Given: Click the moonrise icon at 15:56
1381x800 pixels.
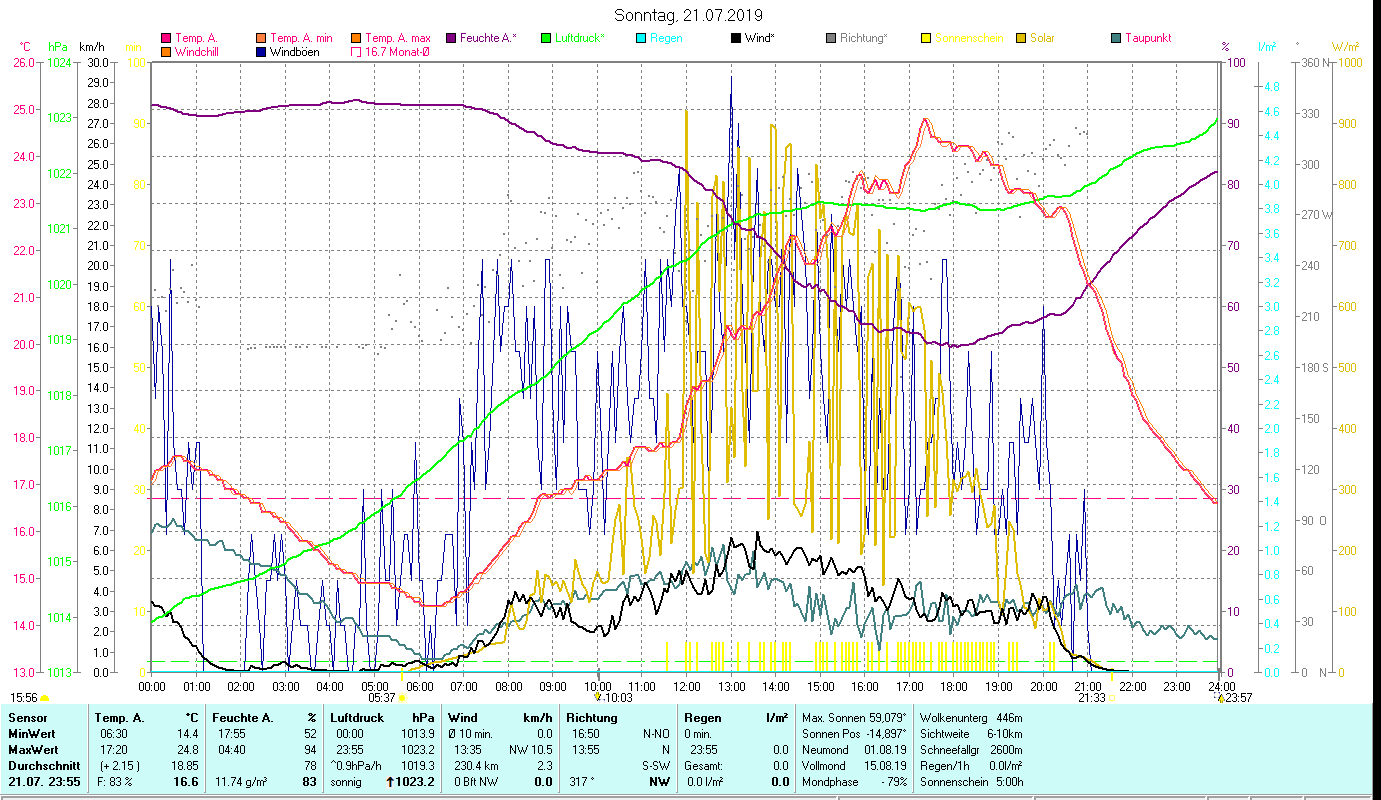Looking at the screenshot, I should click(x=44, y=698).
